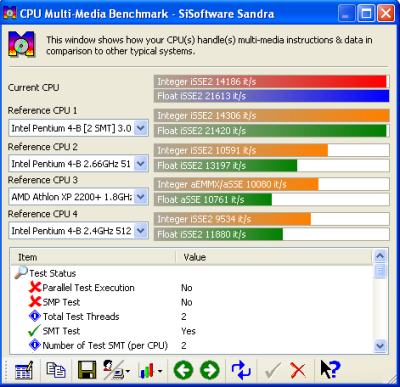Click Float aSSE 10761 it/s bar

click(271, 199)
